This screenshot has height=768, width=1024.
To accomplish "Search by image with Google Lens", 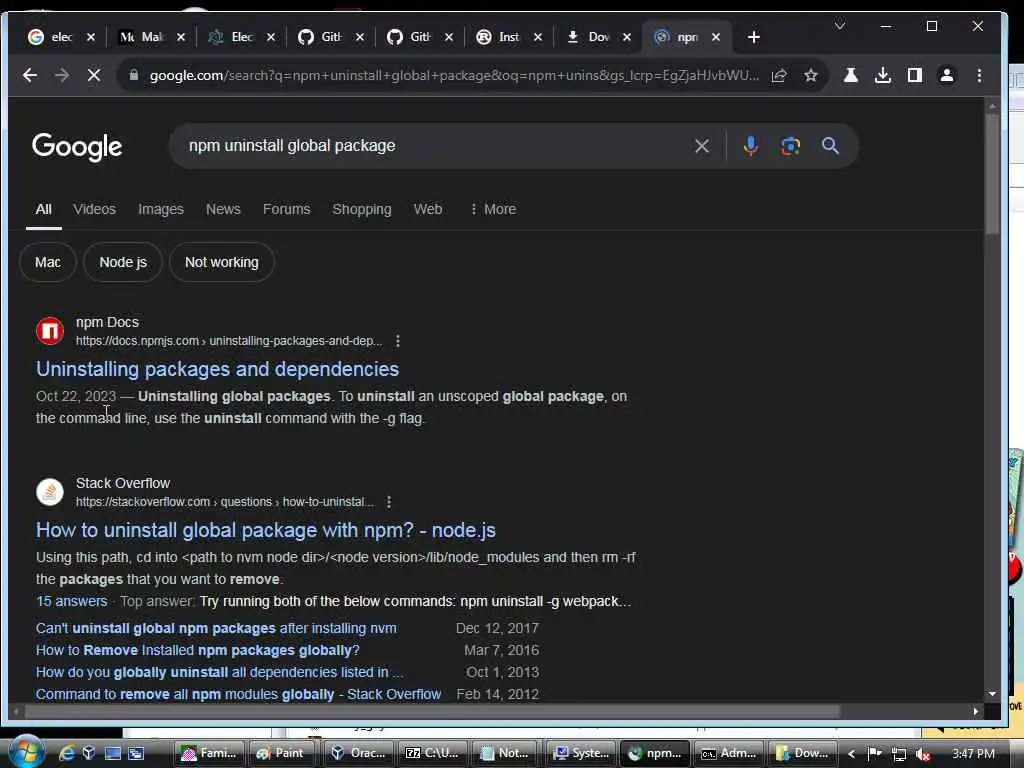I will click(790, 146).
